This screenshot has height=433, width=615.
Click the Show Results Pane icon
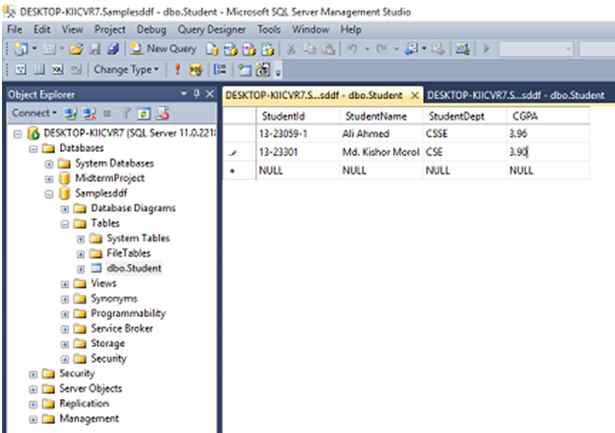click(x=76, y=70)
